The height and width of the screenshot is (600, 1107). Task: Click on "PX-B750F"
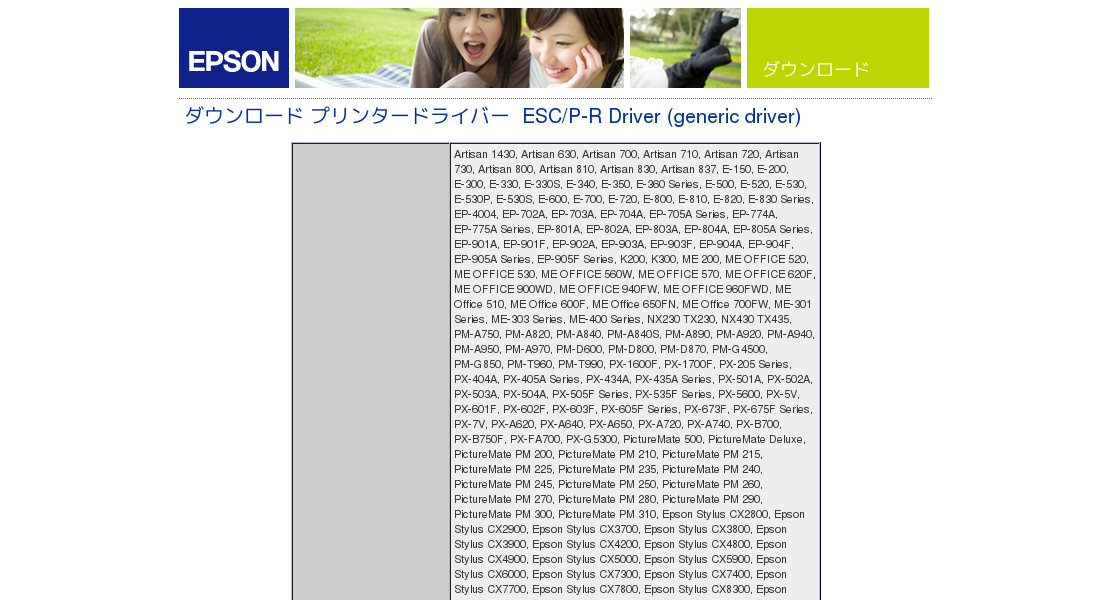479,439
